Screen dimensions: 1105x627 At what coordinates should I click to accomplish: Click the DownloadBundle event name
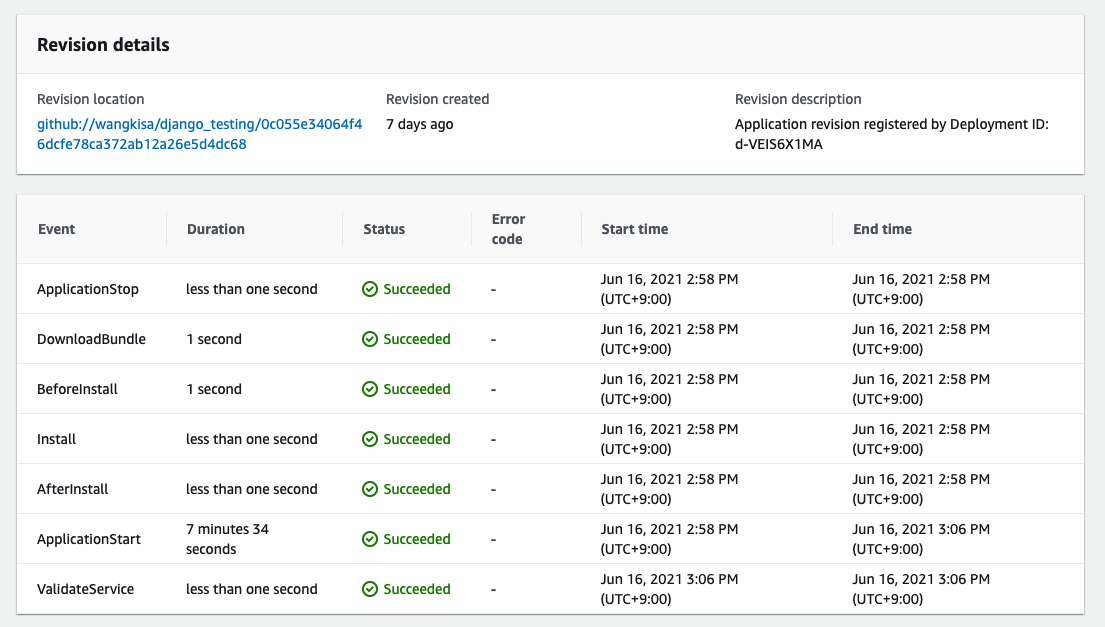pyautogui.click(x=91, y=339)
